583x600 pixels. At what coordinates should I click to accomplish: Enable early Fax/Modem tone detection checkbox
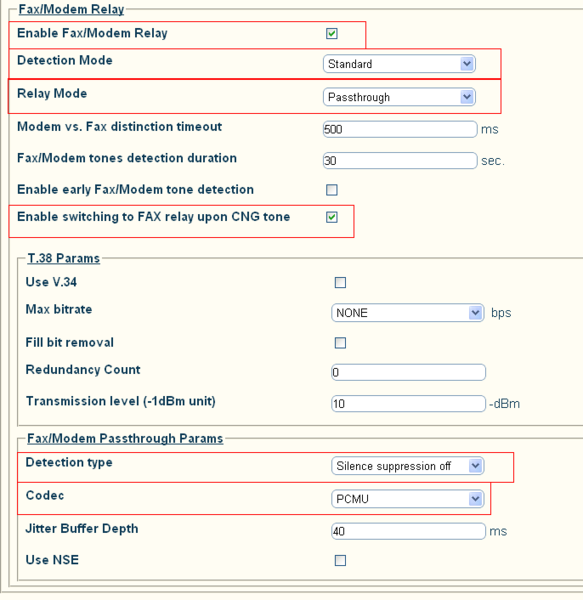pyautogui.click(x=332, y=190)
